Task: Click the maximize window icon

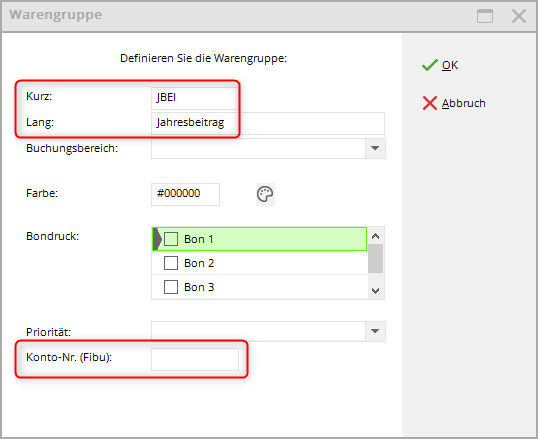Action: click(485, 16)
